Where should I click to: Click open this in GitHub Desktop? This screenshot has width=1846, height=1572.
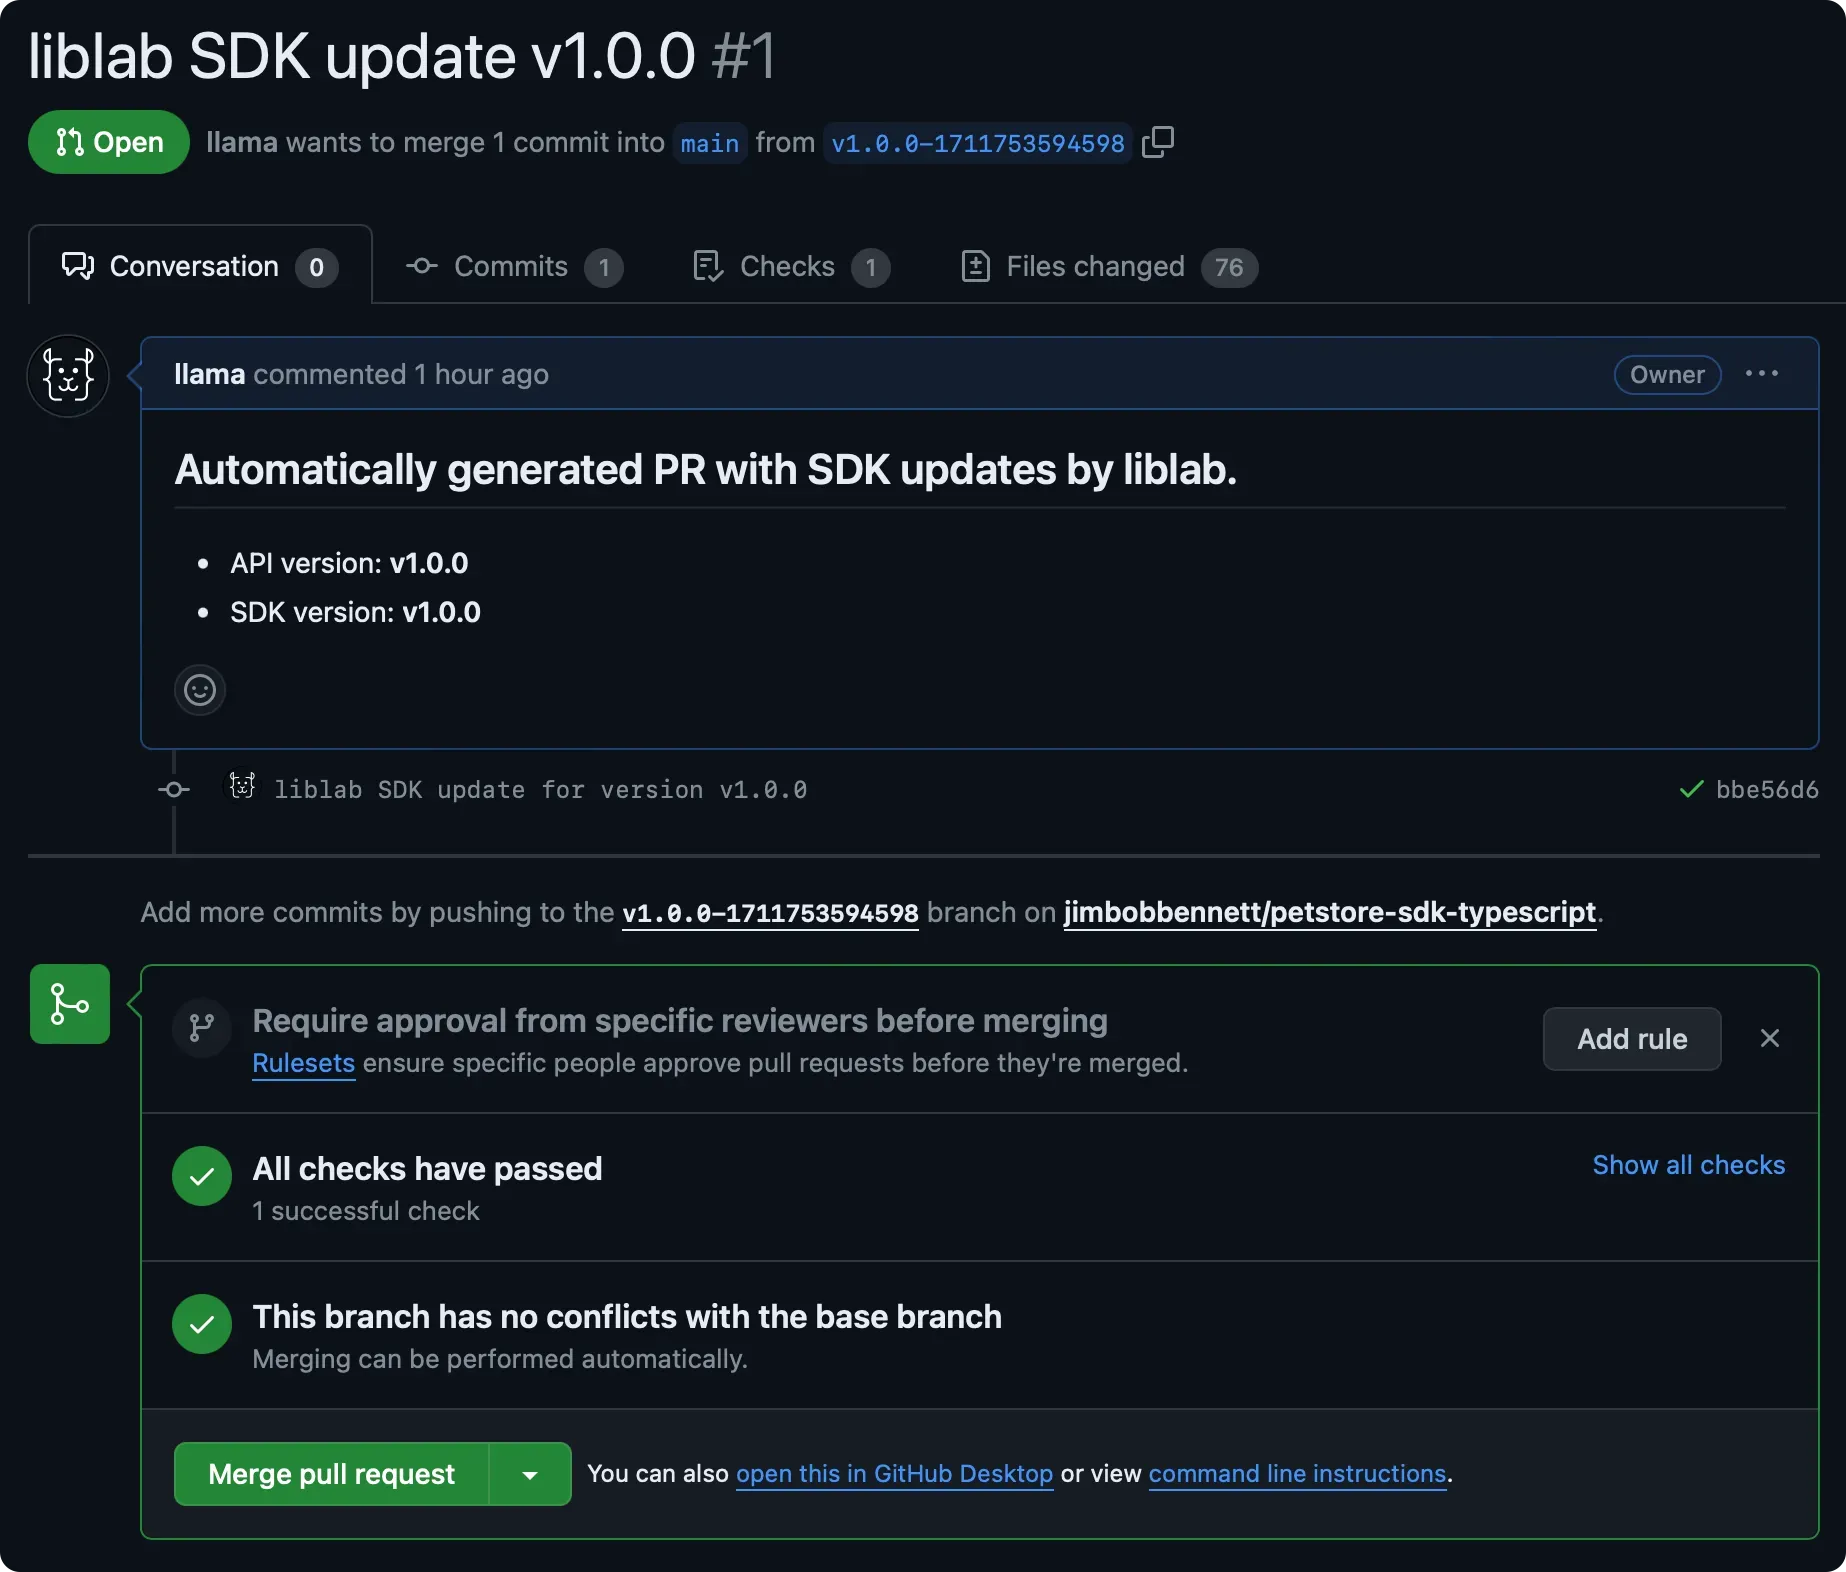pos(895,1474)
